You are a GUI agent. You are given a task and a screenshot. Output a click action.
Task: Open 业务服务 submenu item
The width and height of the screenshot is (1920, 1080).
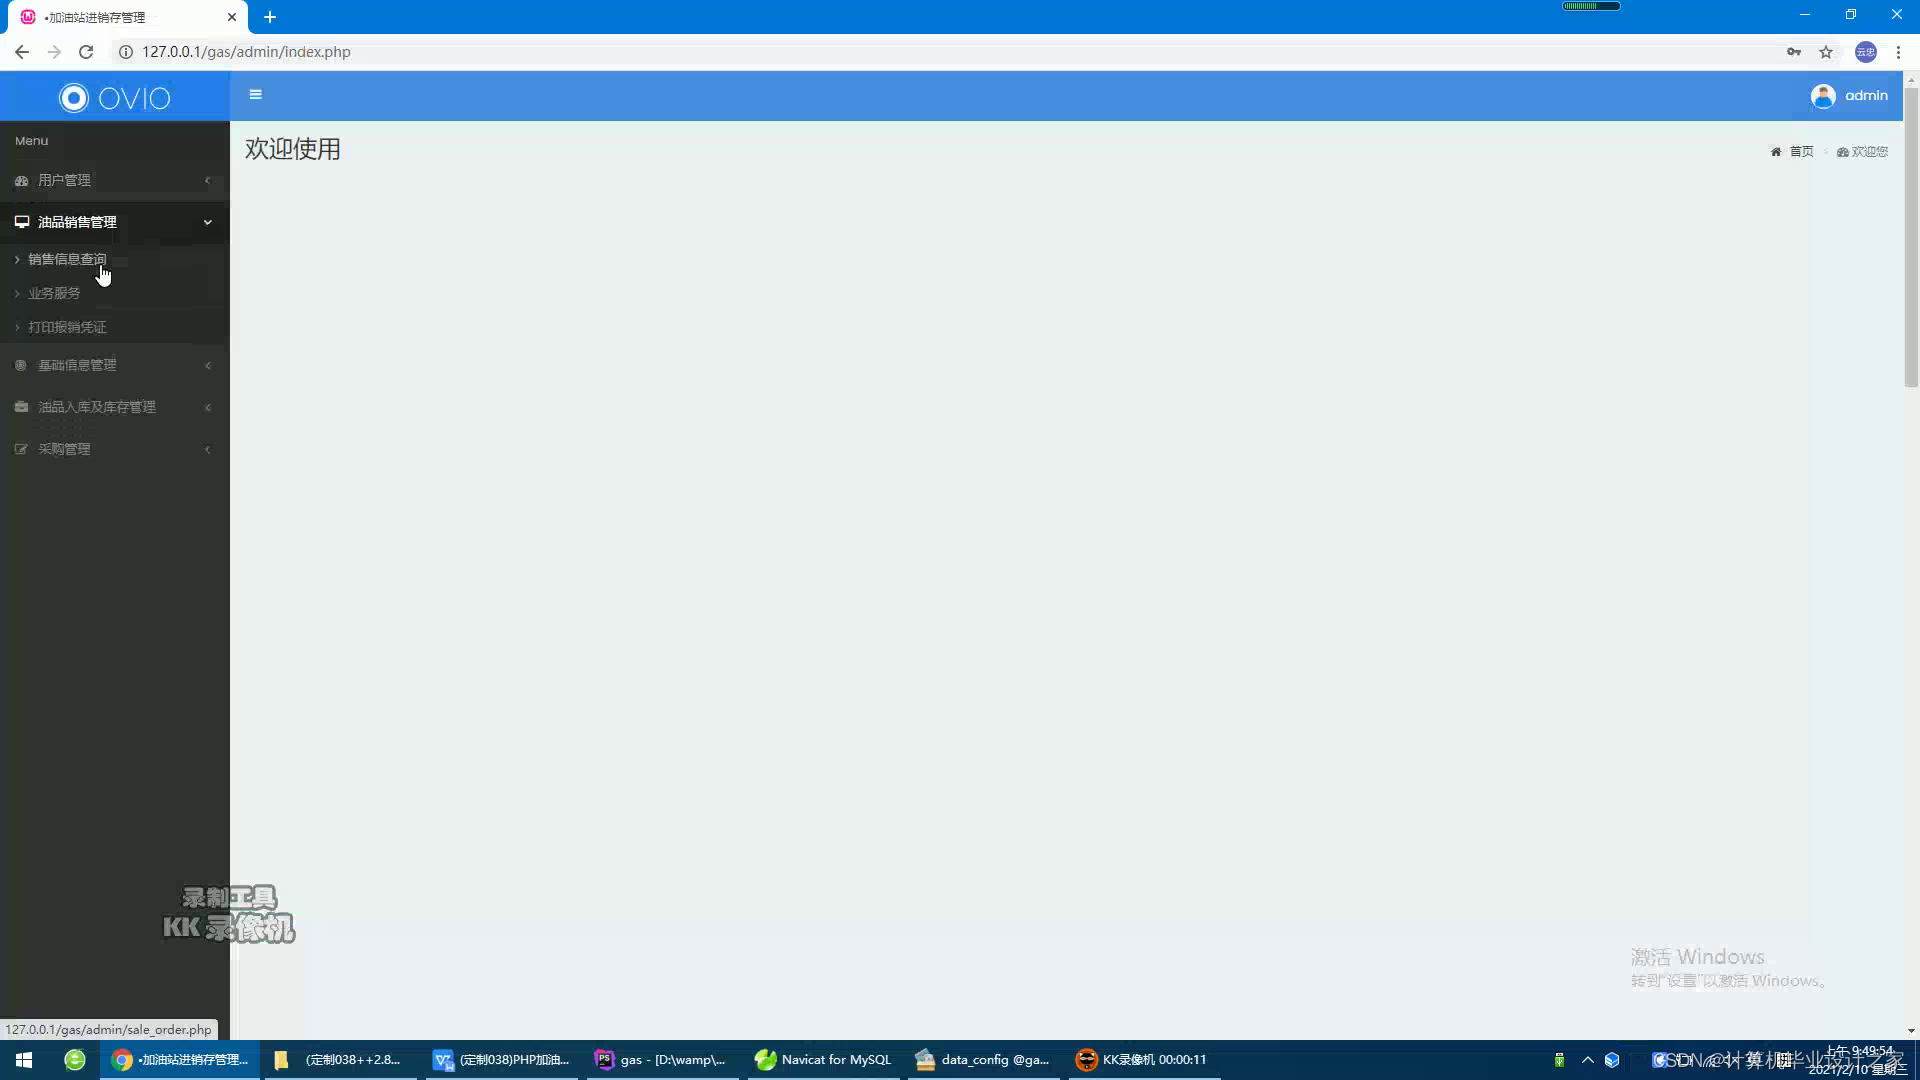click(x=54, y=293)
